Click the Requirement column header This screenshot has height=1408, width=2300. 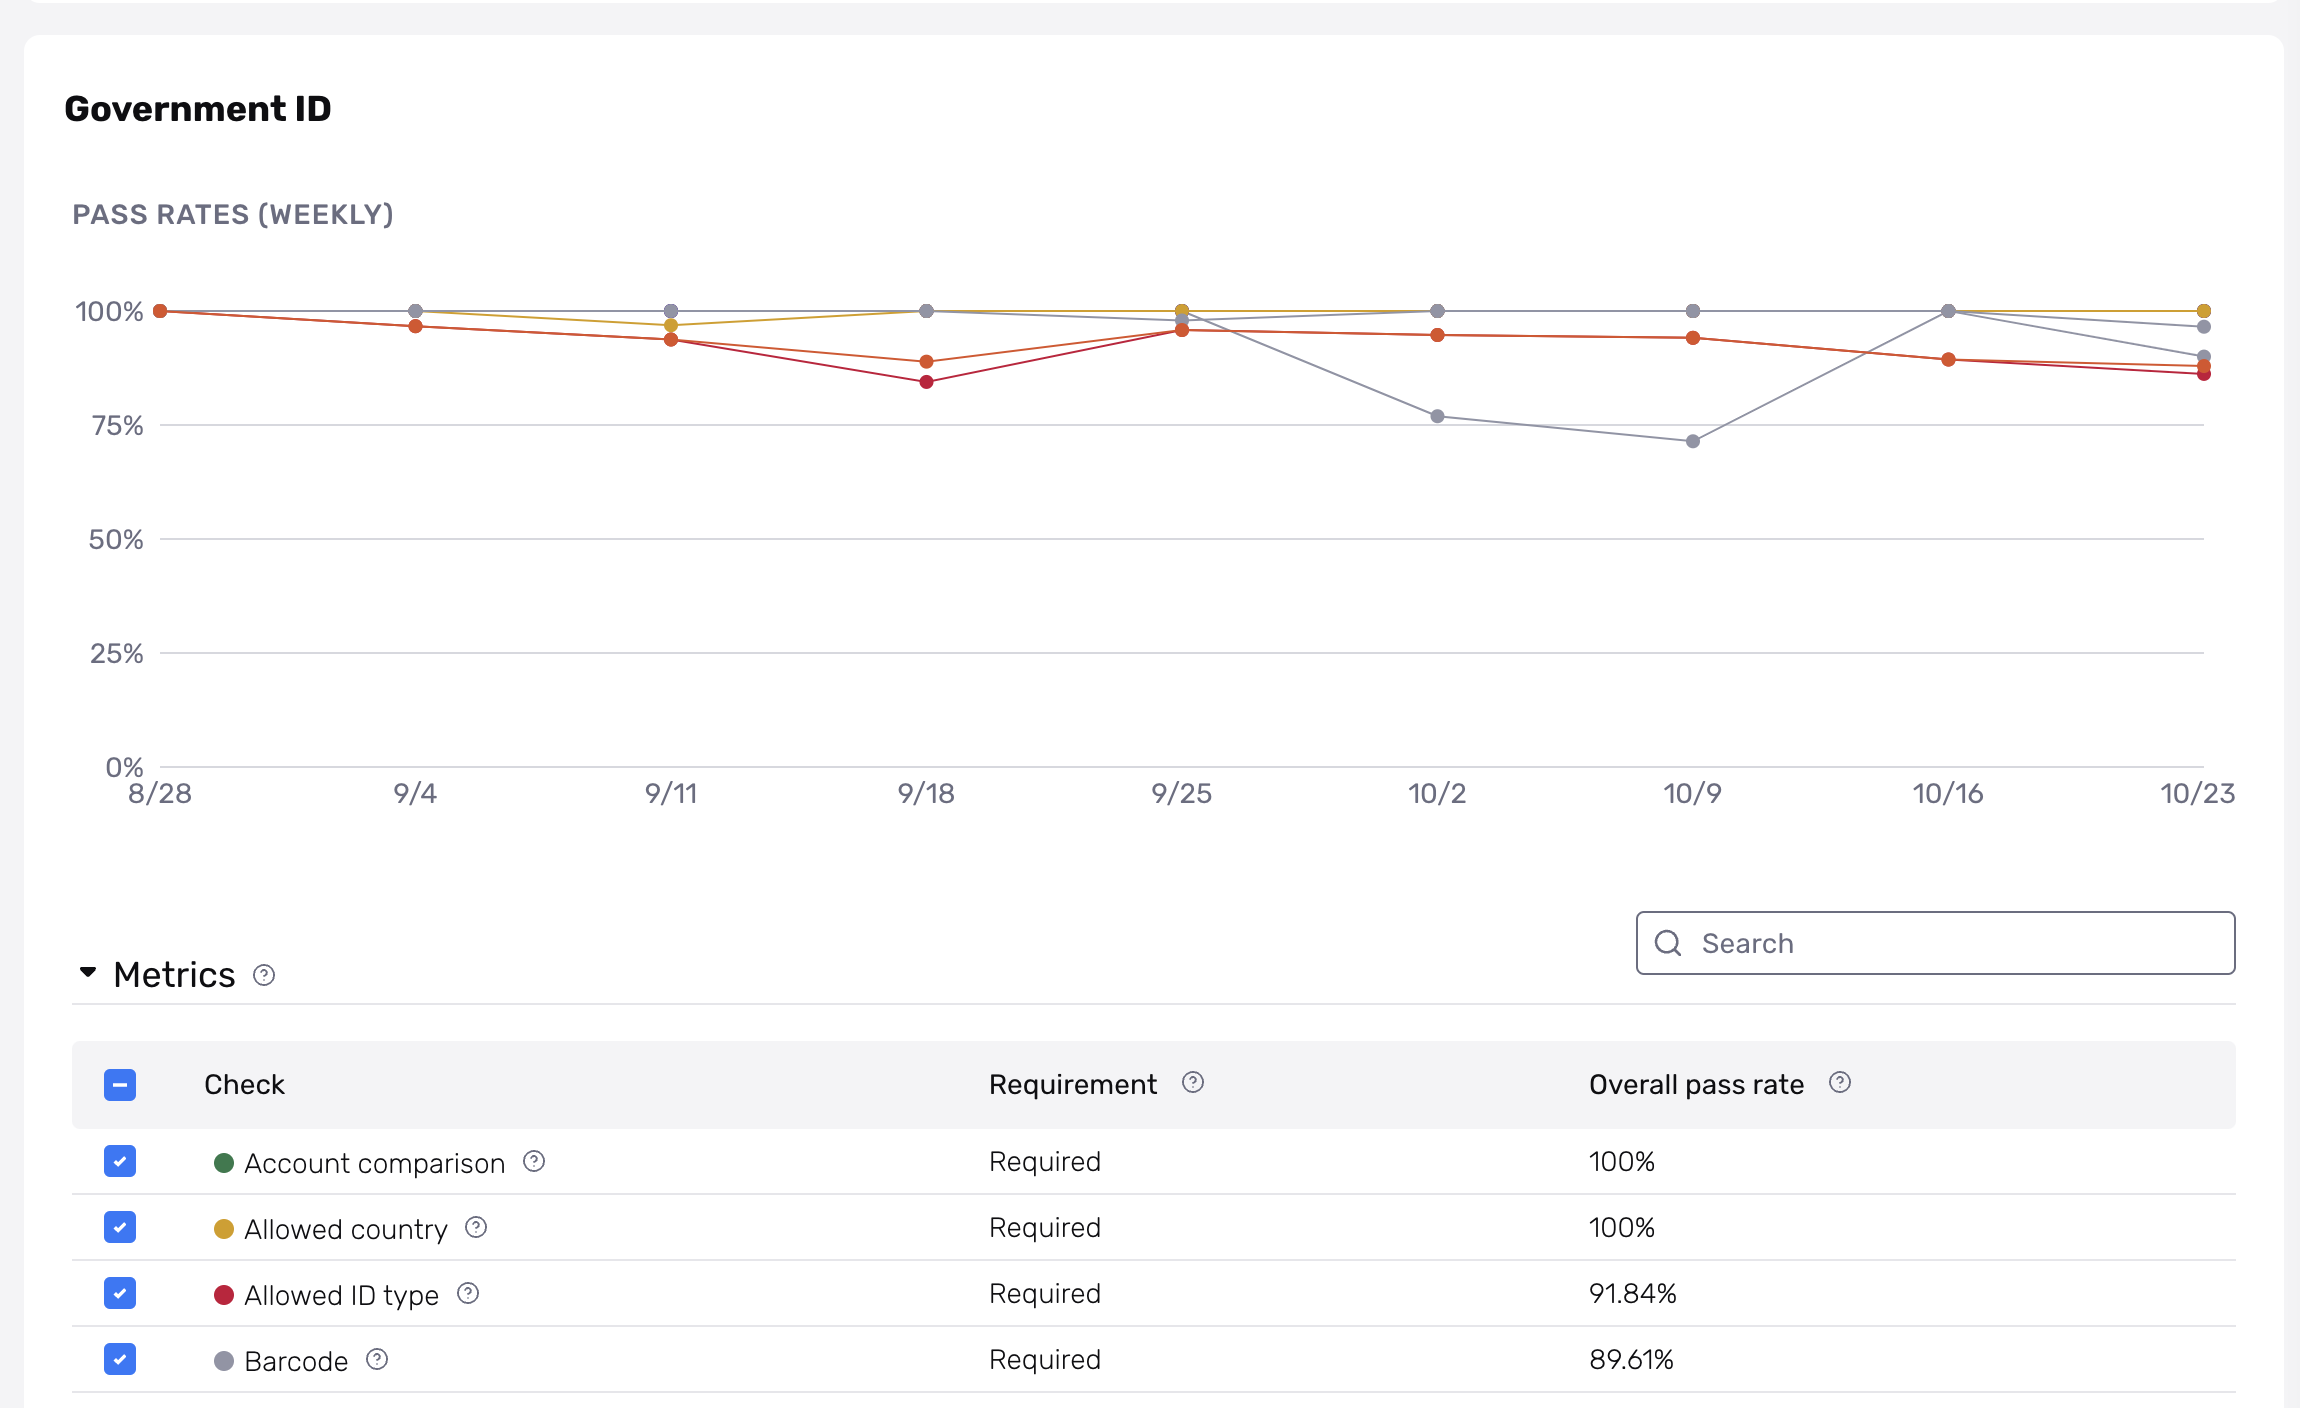[1072, 1085]
